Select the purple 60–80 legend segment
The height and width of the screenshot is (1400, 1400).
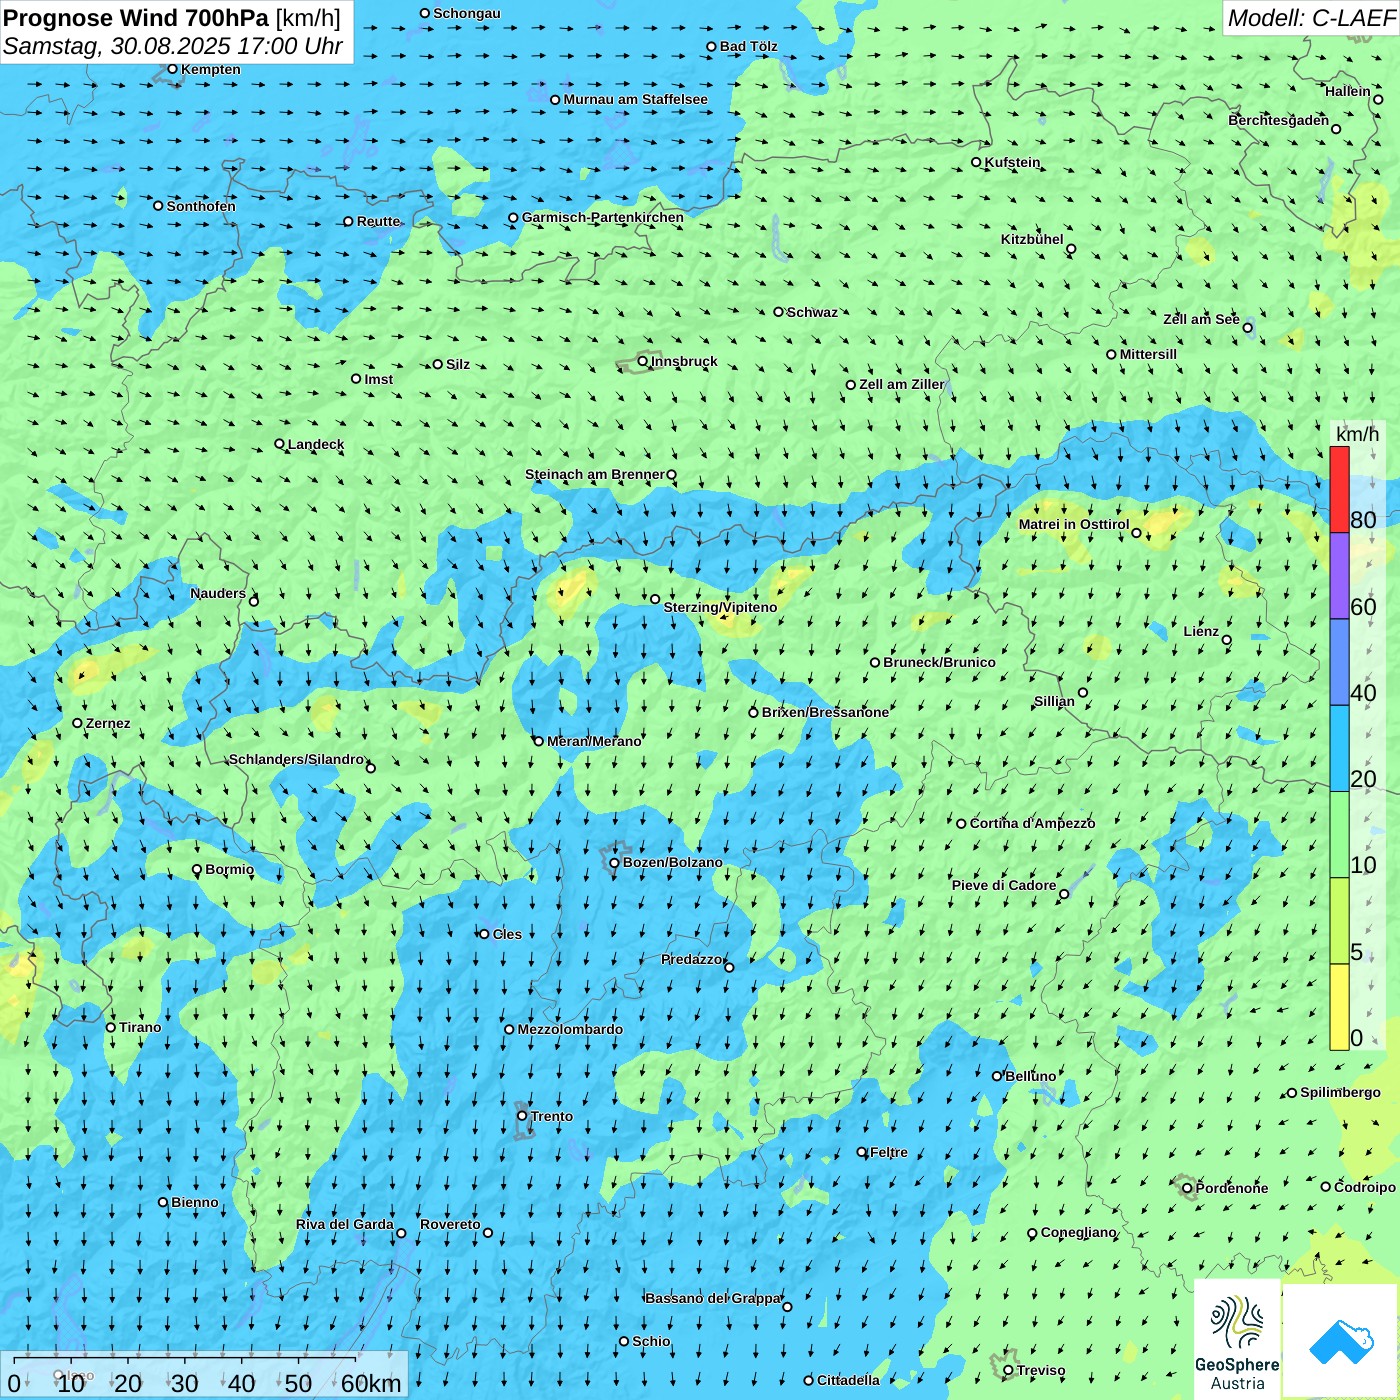(x=1339, y=576)
